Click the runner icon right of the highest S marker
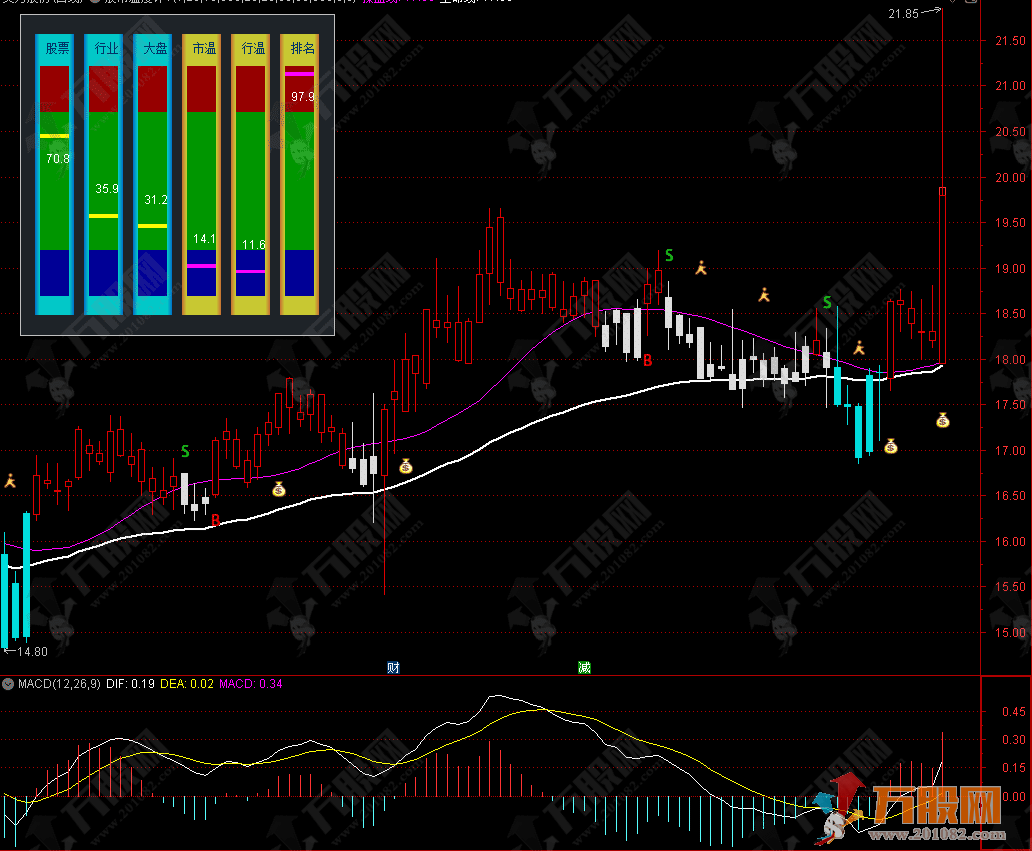 point(702,268)
